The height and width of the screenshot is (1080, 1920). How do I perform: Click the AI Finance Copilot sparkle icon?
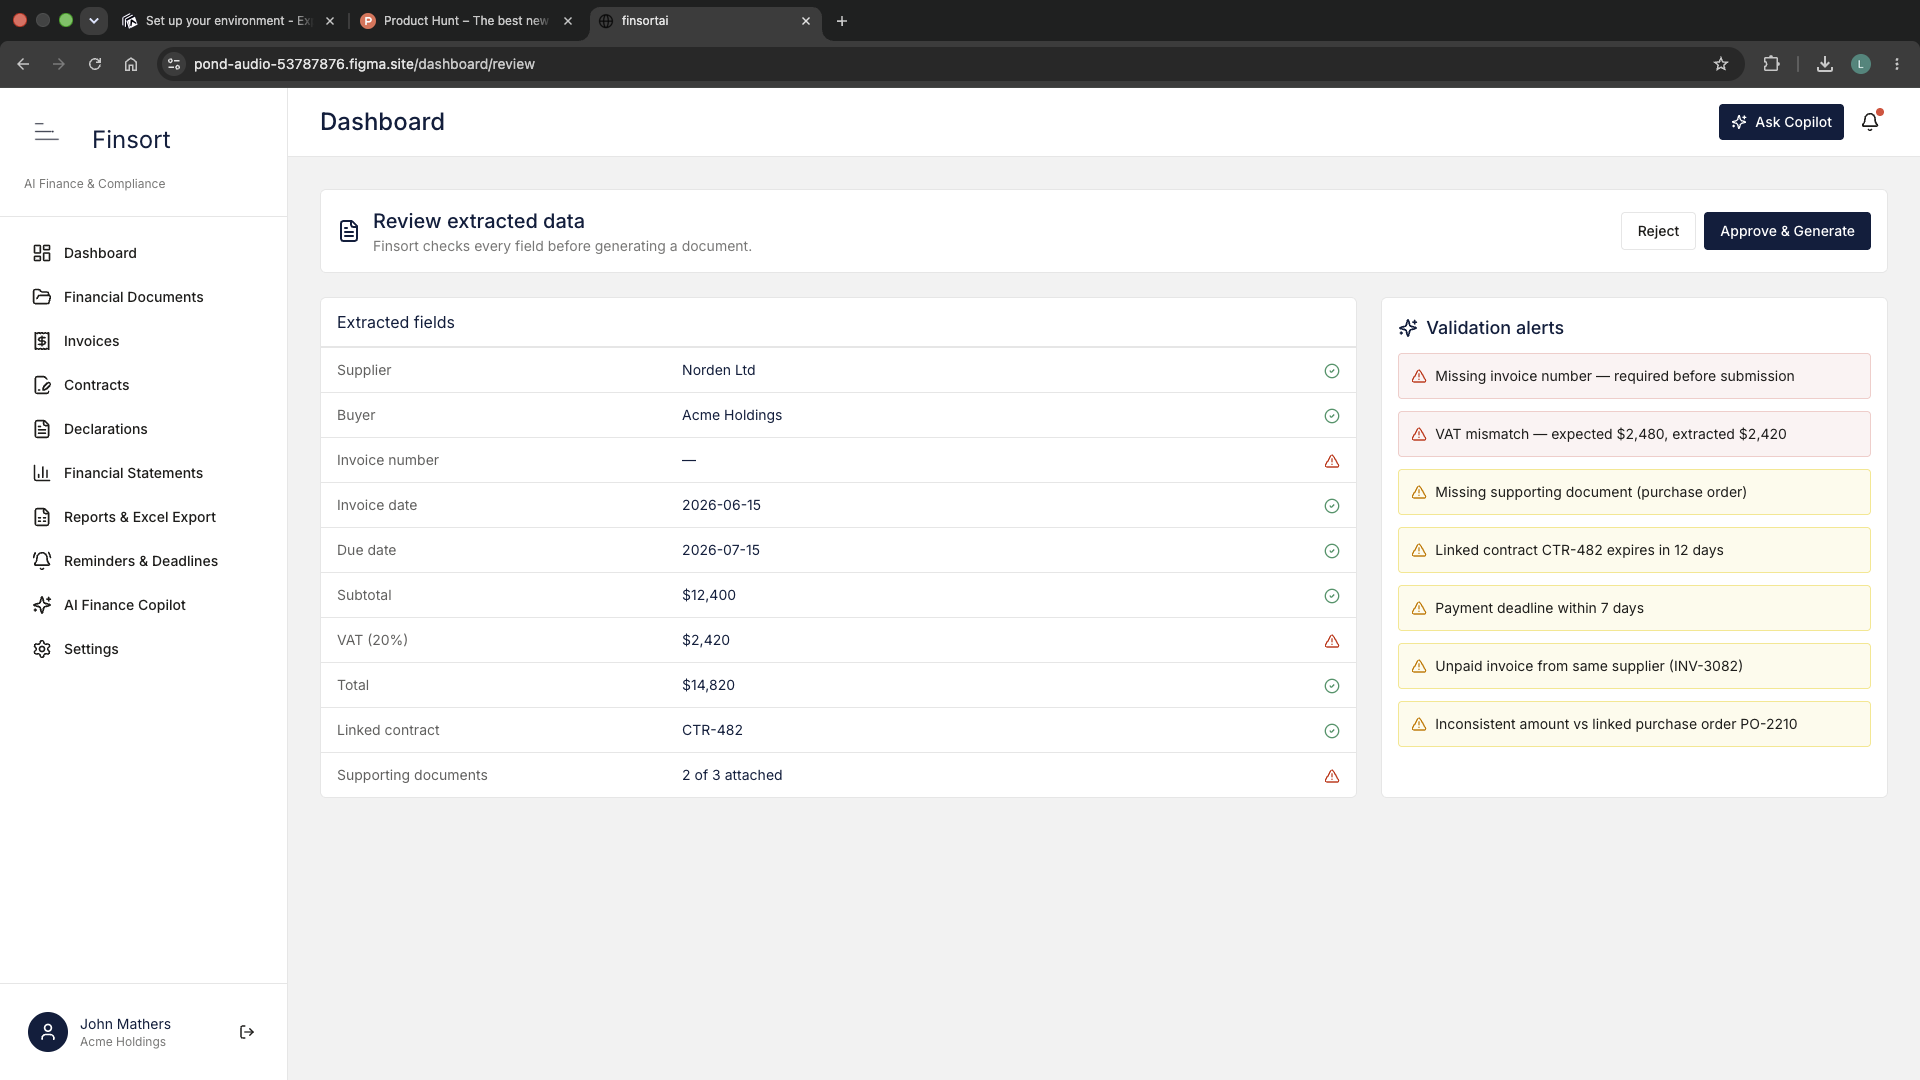tap(42, 605)
